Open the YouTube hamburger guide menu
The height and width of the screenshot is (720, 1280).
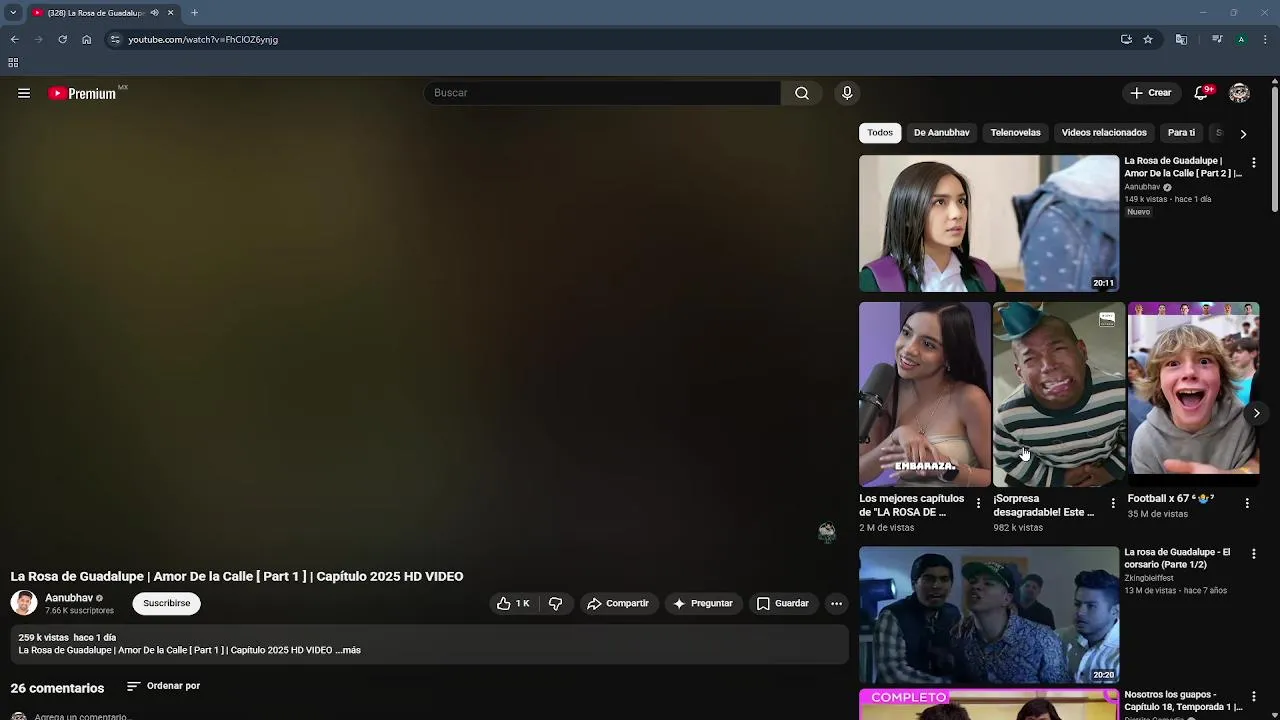click(24, 93)
